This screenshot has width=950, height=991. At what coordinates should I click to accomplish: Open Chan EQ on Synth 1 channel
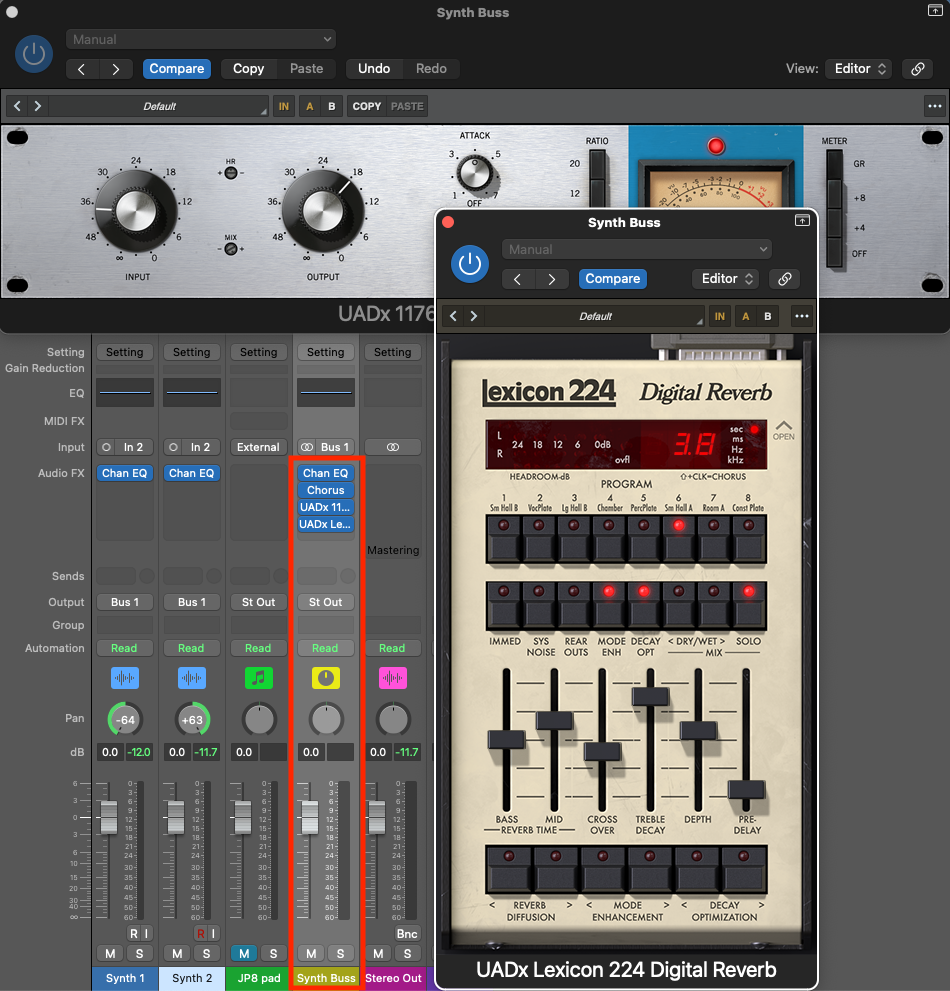point(125,473)
